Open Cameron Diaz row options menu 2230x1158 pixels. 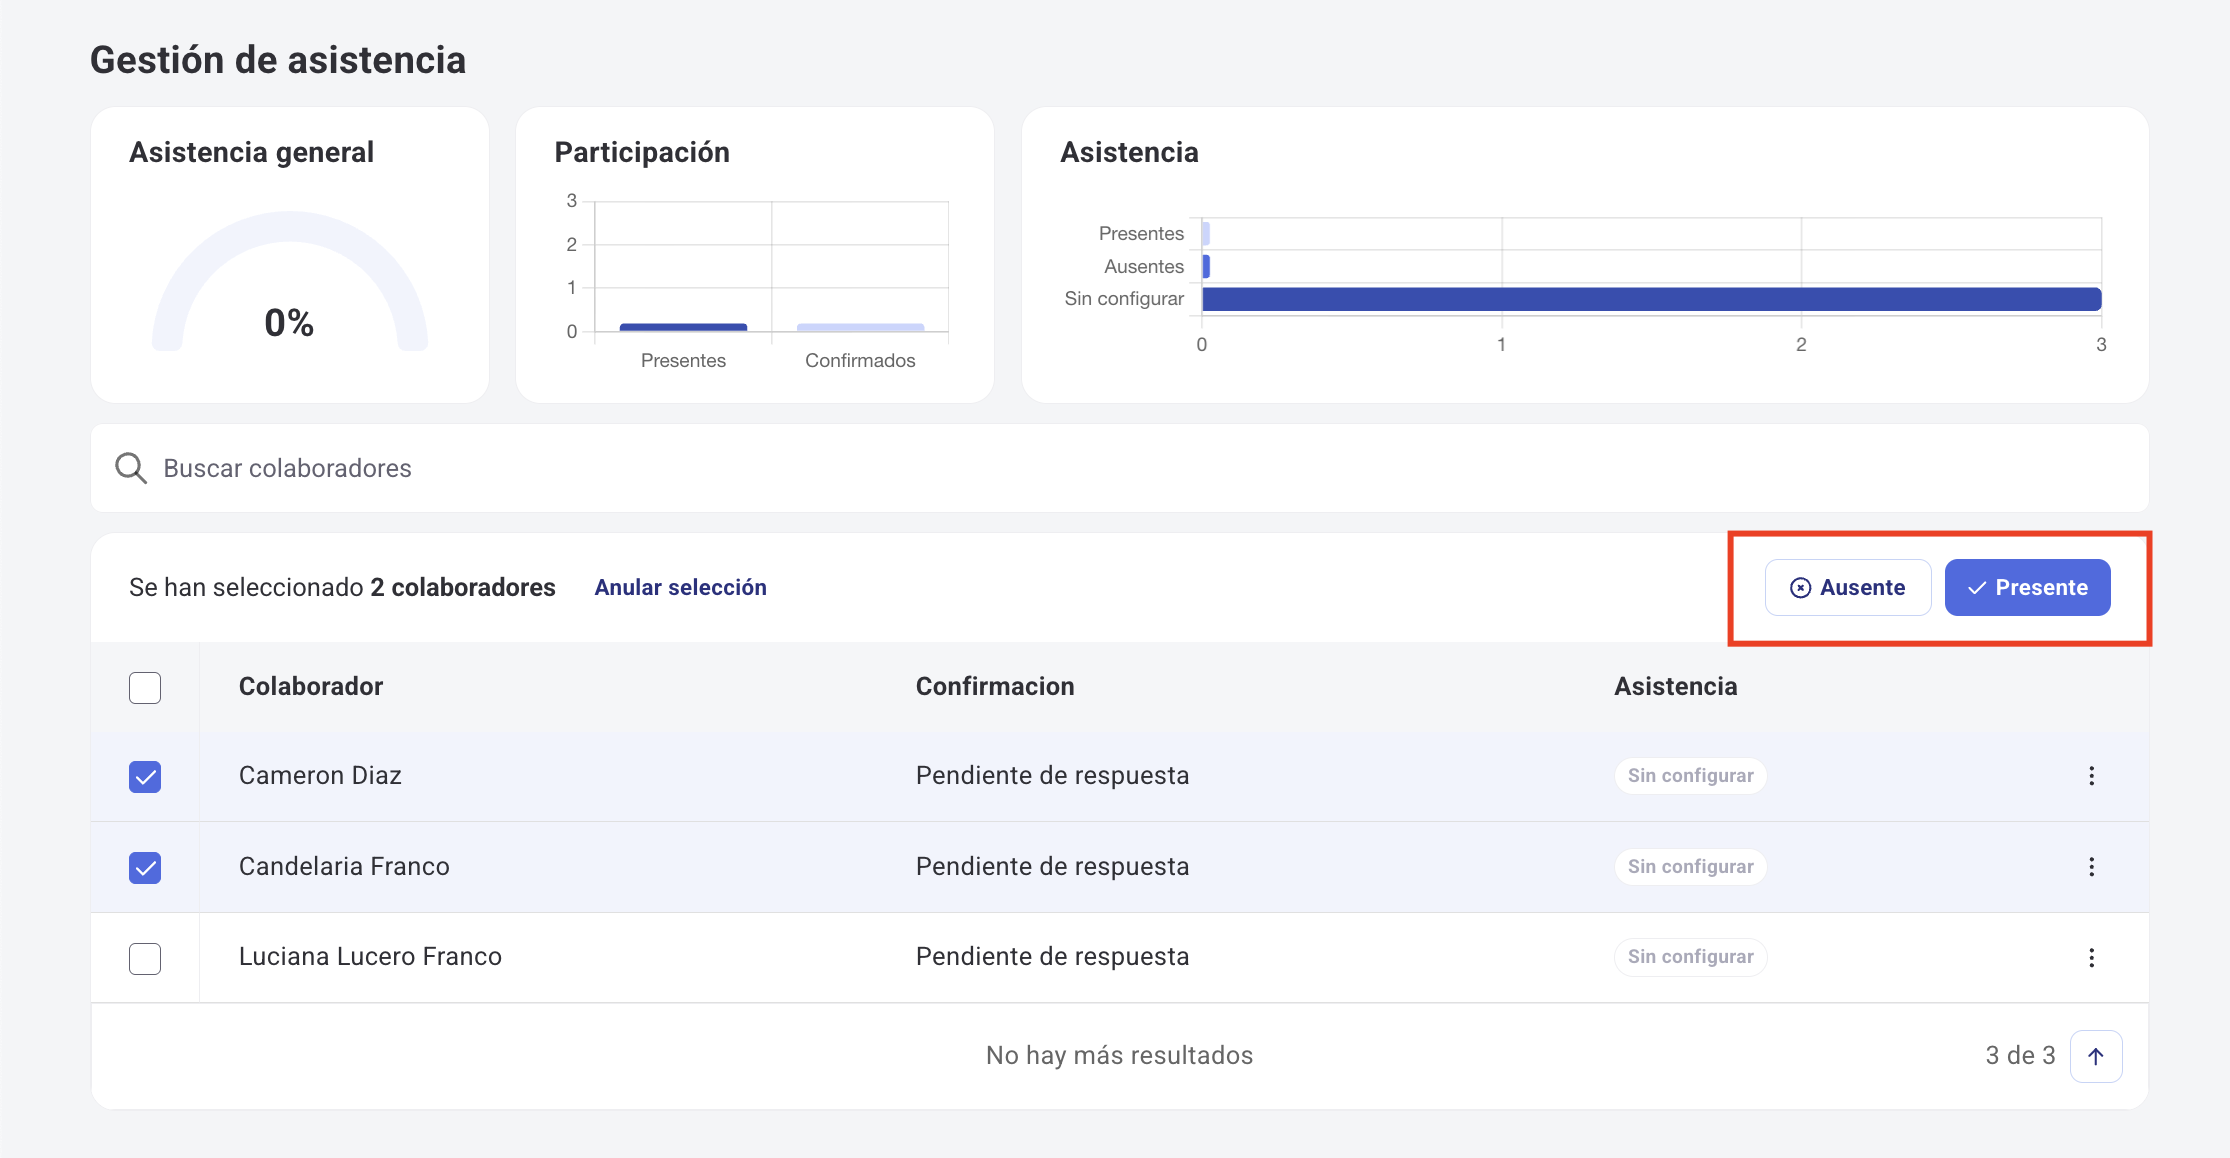pos(2092,775)
